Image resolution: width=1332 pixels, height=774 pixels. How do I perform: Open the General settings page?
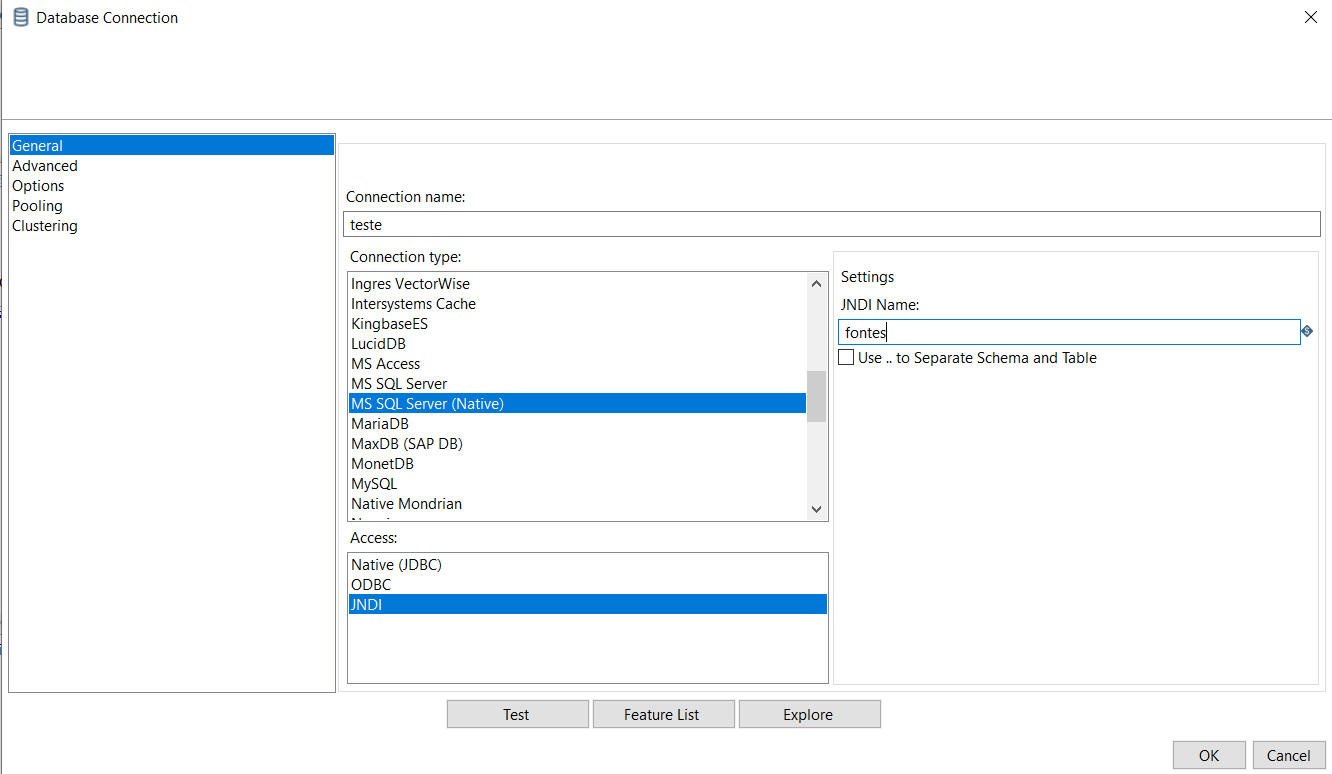tap(172, 145)
